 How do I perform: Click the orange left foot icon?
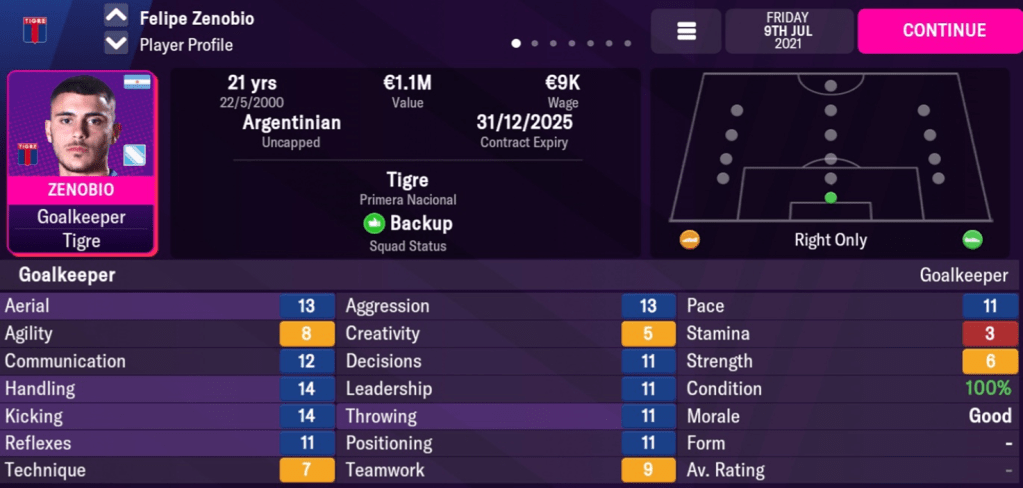690,240
